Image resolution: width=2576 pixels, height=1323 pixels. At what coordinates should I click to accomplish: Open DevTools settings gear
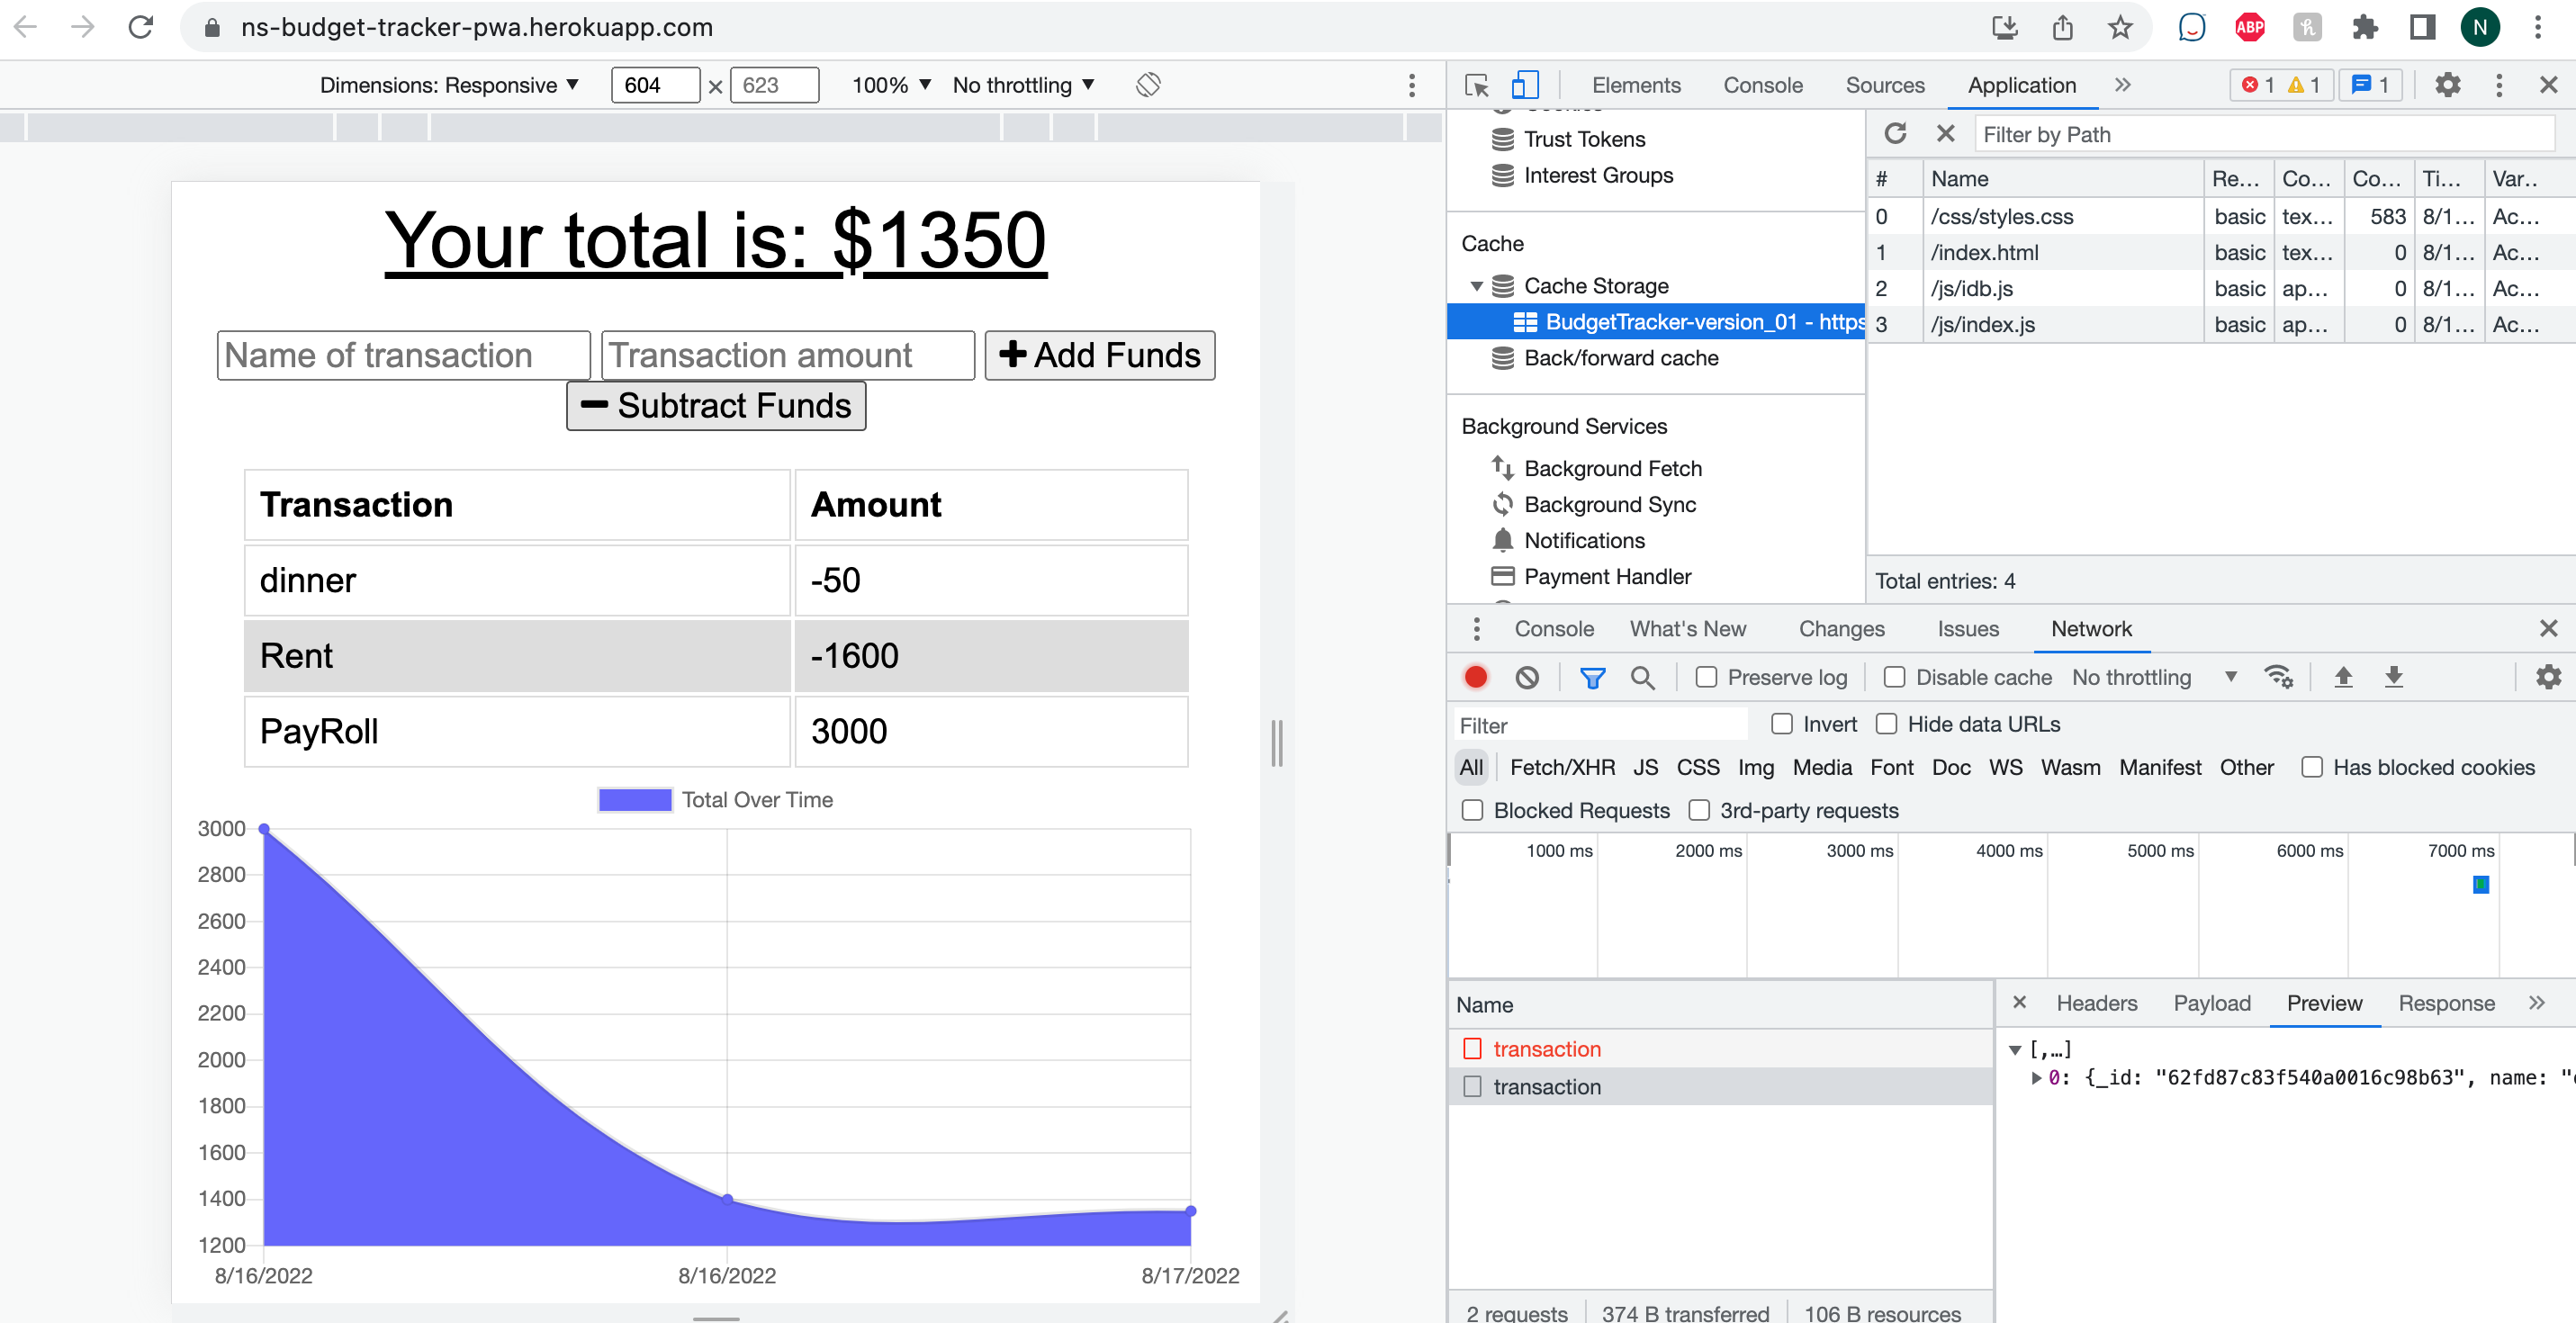tap(2448, 85)
